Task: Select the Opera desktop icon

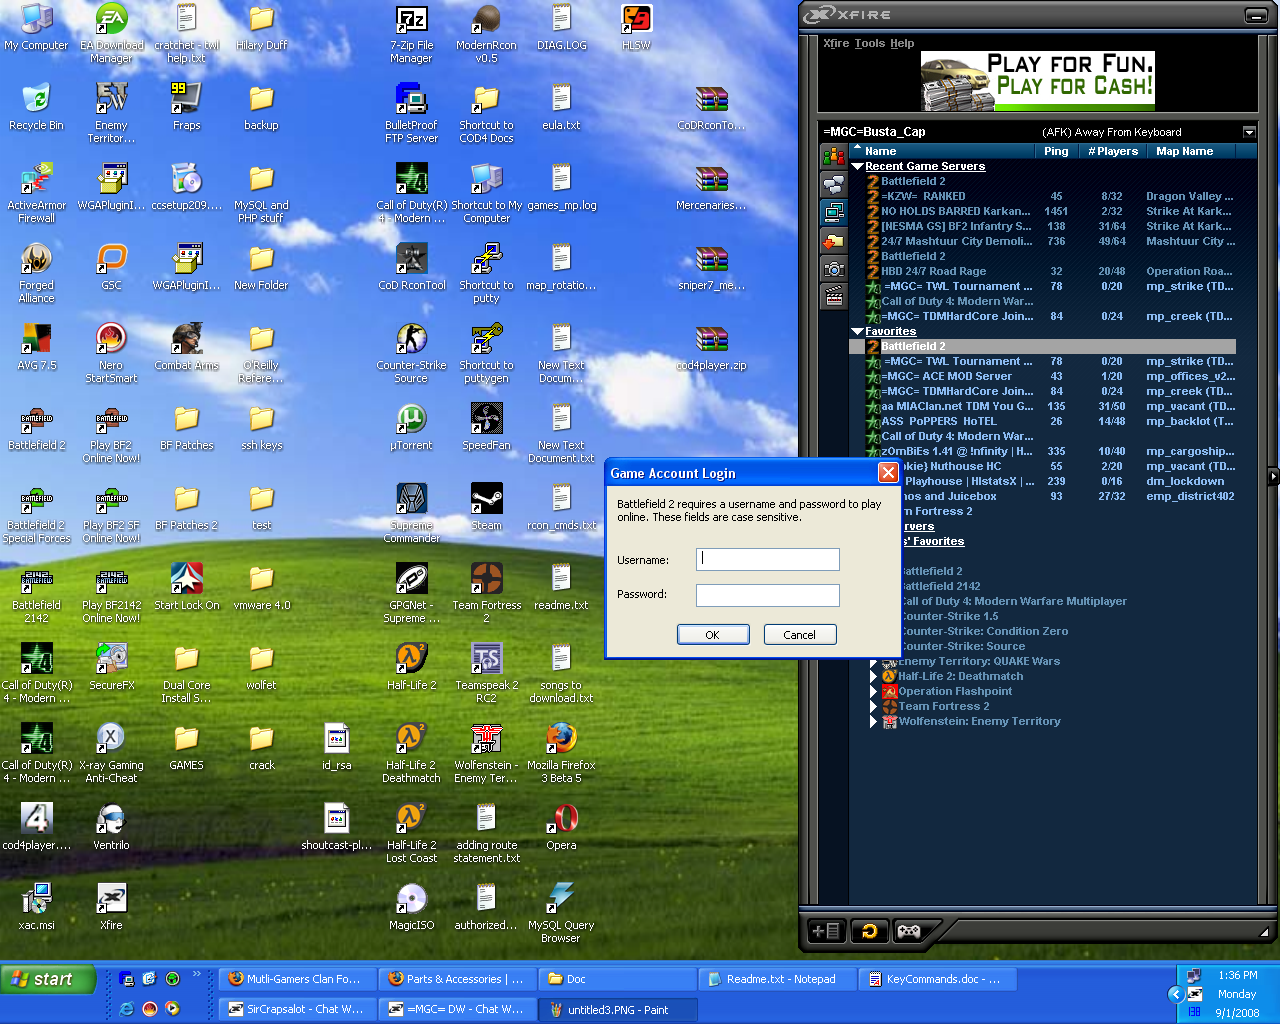Action: pos(561,826)
